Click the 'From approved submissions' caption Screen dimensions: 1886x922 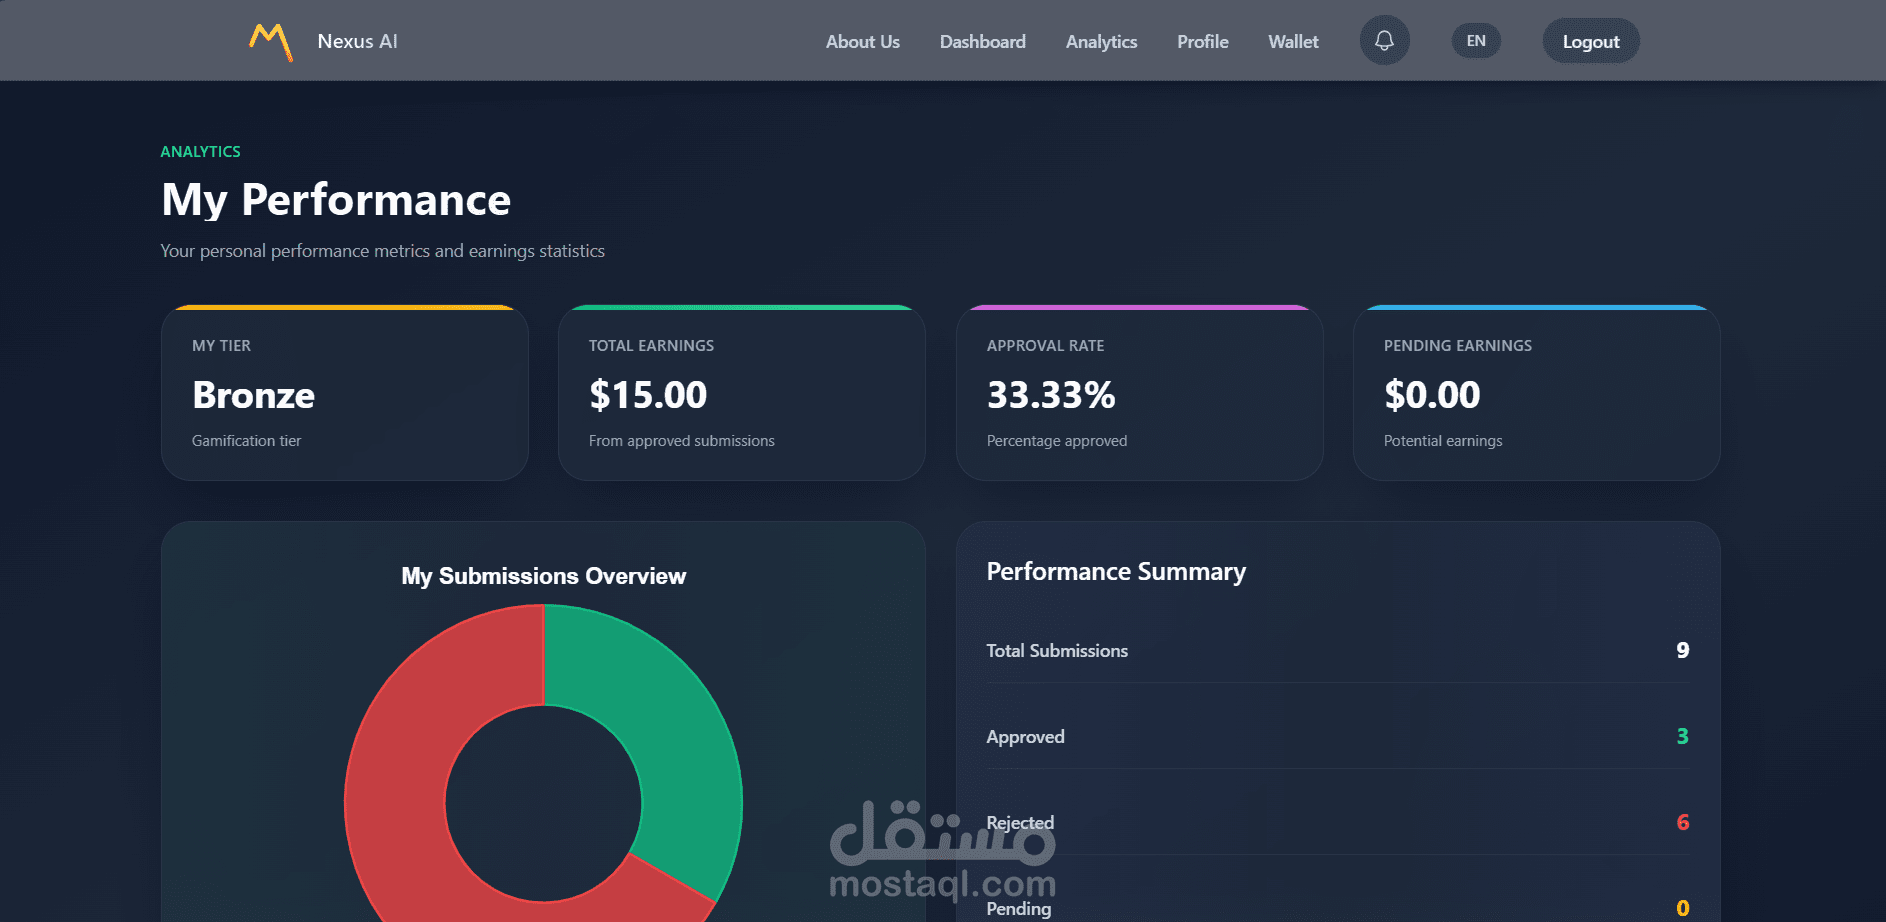pyautogui.click(x=682, y=441)
